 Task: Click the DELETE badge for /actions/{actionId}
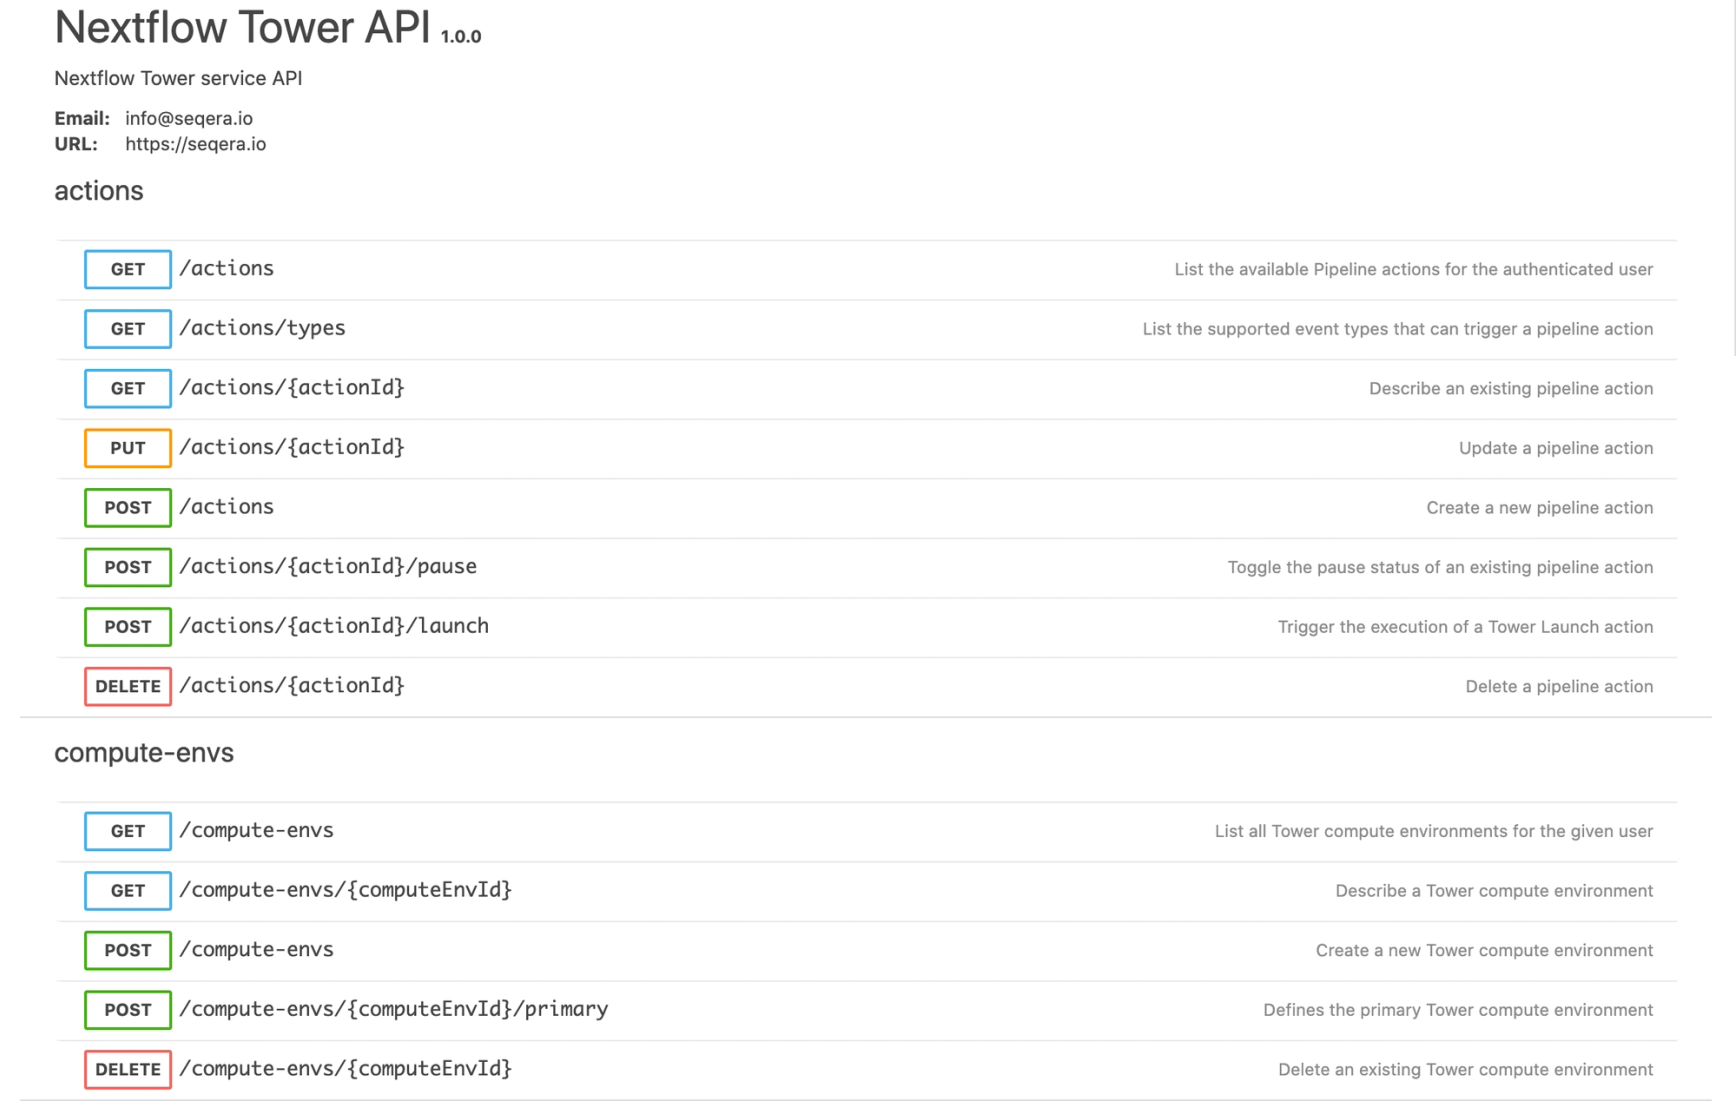tap(128, 686)
